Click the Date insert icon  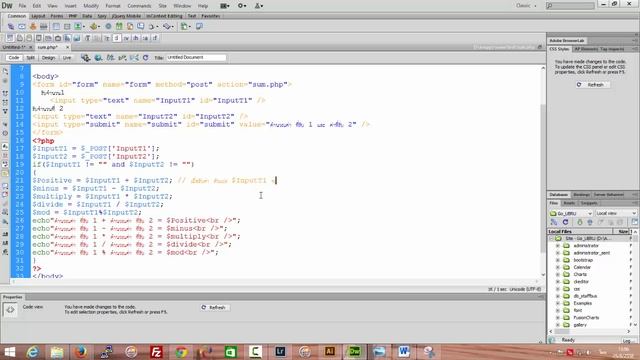[119, 27]
